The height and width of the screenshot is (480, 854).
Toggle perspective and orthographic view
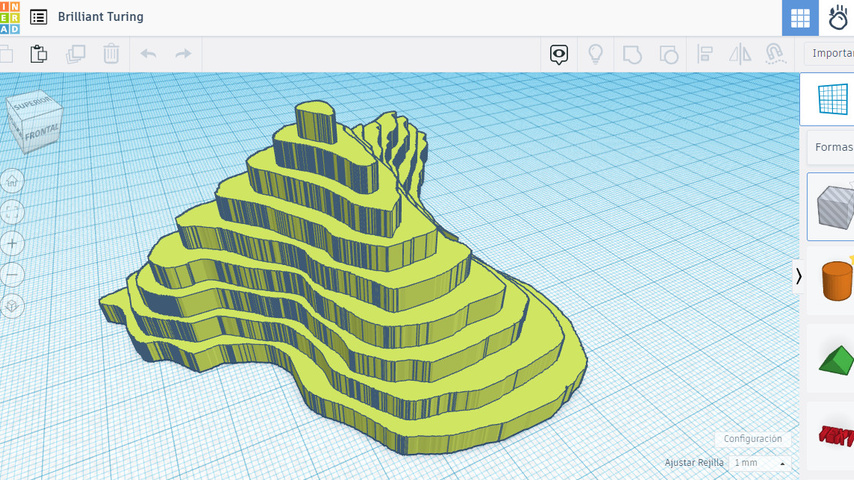12,306
